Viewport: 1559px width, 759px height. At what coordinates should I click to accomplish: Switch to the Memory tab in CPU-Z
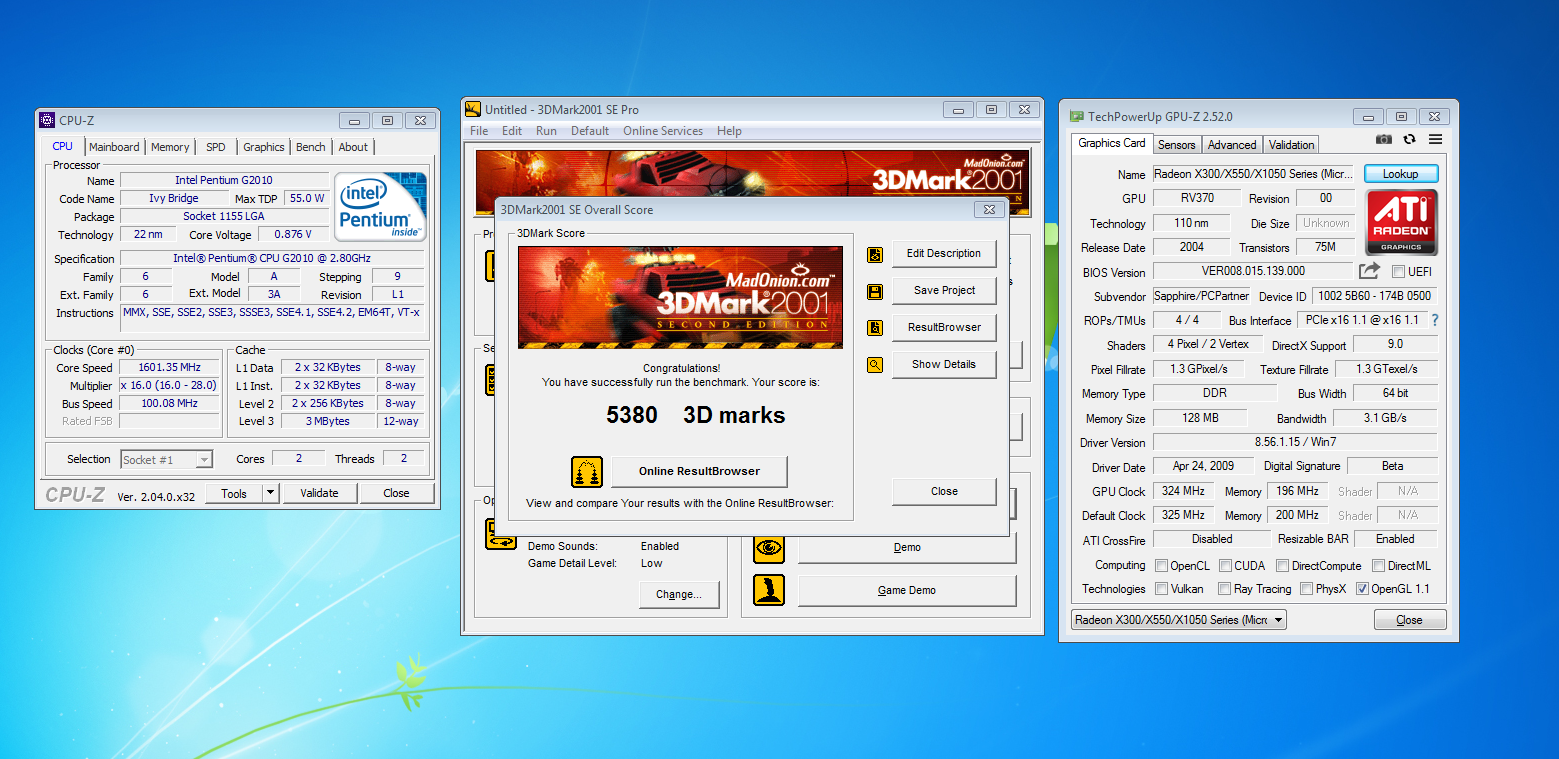click(170, 147)
